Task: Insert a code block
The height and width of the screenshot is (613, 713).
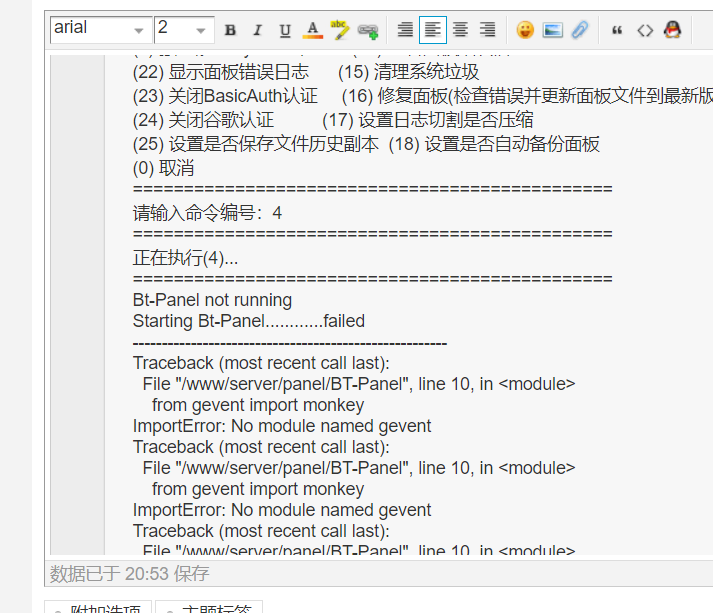Action: coord(645,30)
